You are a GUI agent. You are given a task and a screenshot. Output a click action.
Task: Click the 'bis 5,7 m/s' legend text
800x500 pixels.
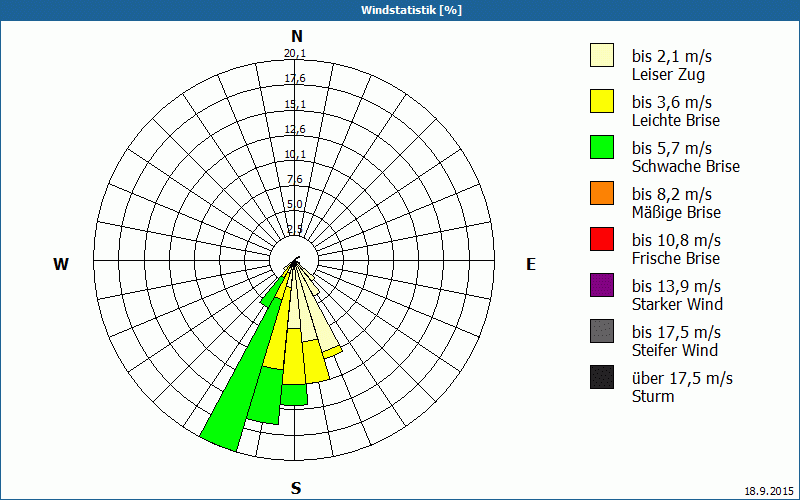[672, 148]
